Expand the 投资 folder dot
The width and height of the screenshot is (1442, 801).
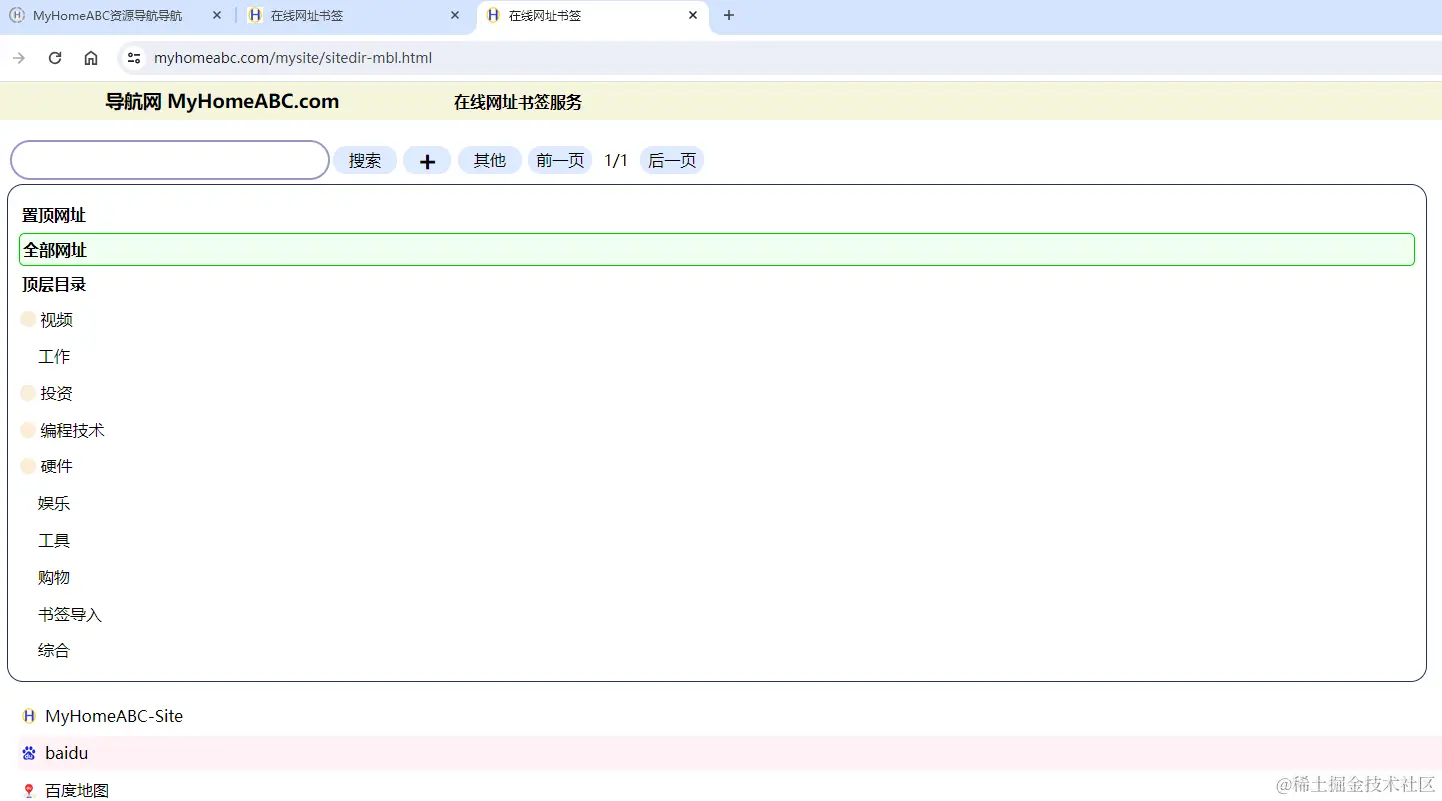(x=28, y=393)
